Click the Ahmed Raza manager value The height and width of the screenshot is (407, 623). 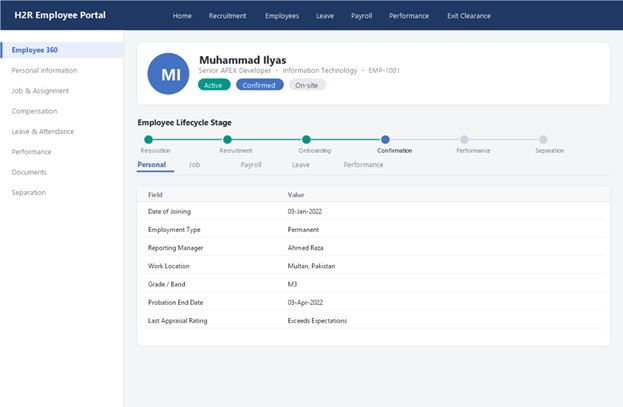pos(305,248)
